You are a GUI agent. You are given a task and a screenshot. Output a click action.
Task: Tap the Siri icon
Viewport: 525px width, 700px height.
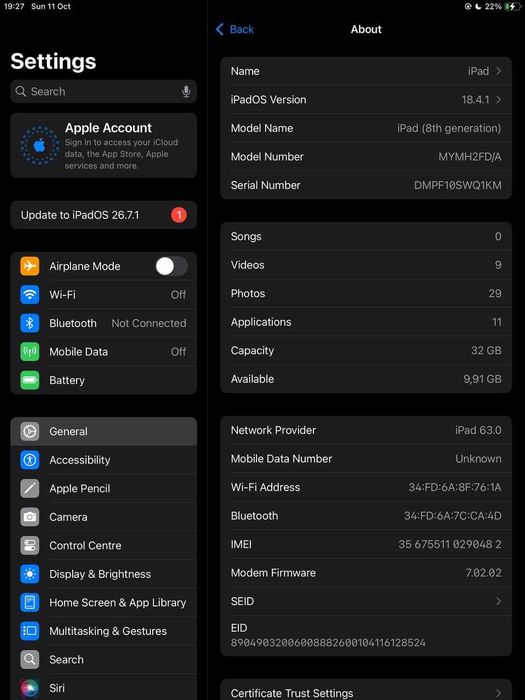[x=30, y=688]
